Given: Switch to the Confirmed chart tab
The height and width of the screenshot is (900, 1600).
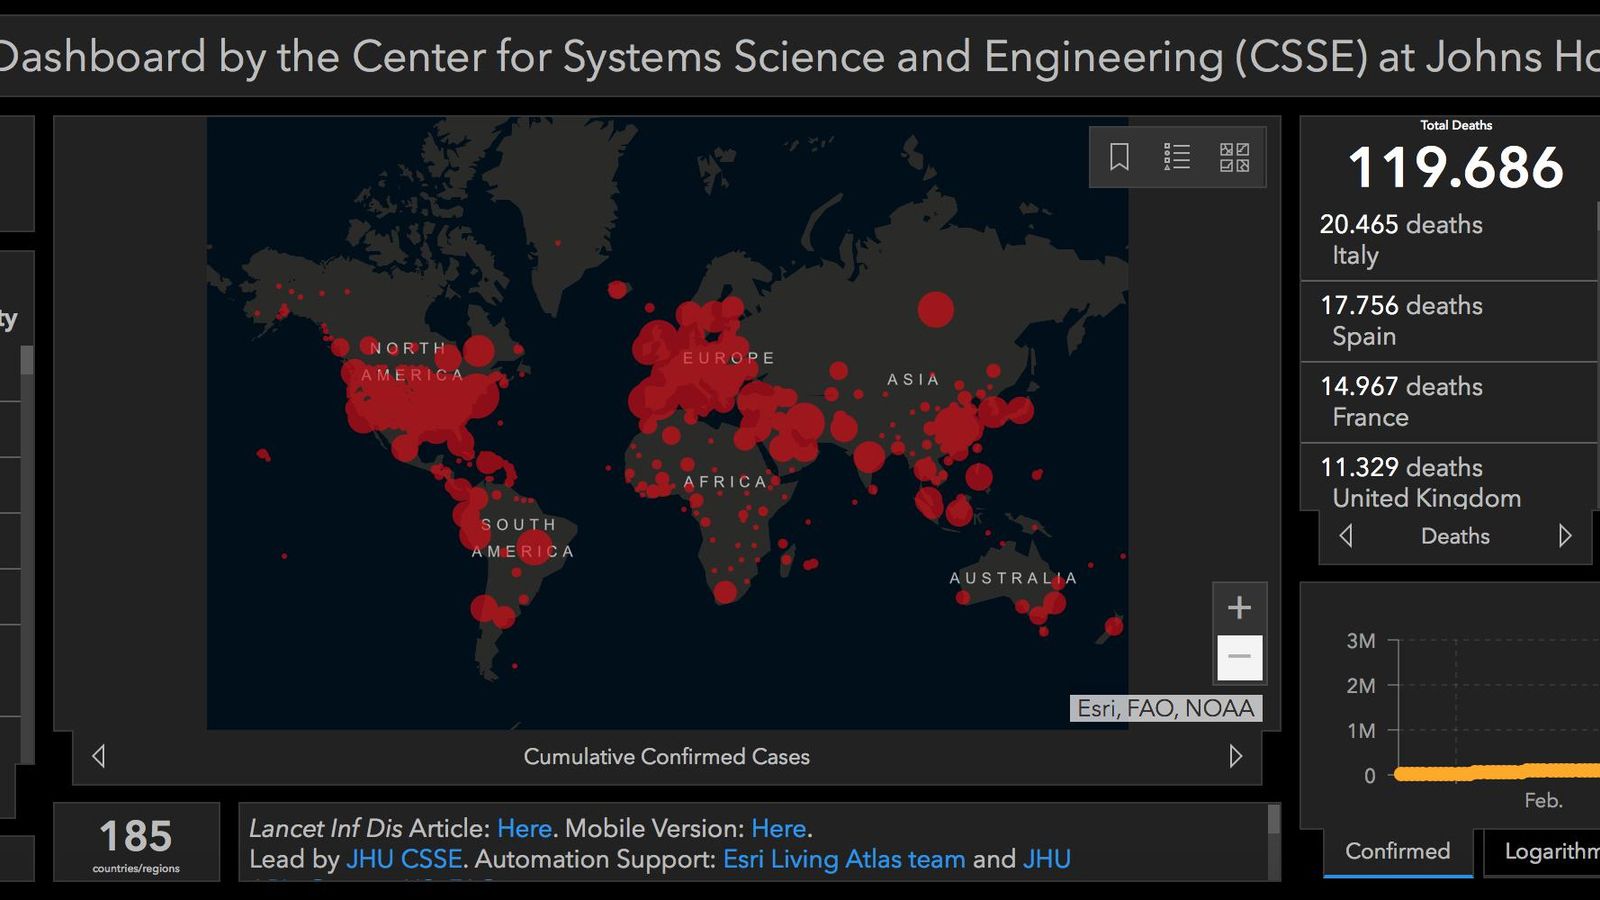Looking at the screenshot, I should pyautogui.click(x=1397, y=851).
